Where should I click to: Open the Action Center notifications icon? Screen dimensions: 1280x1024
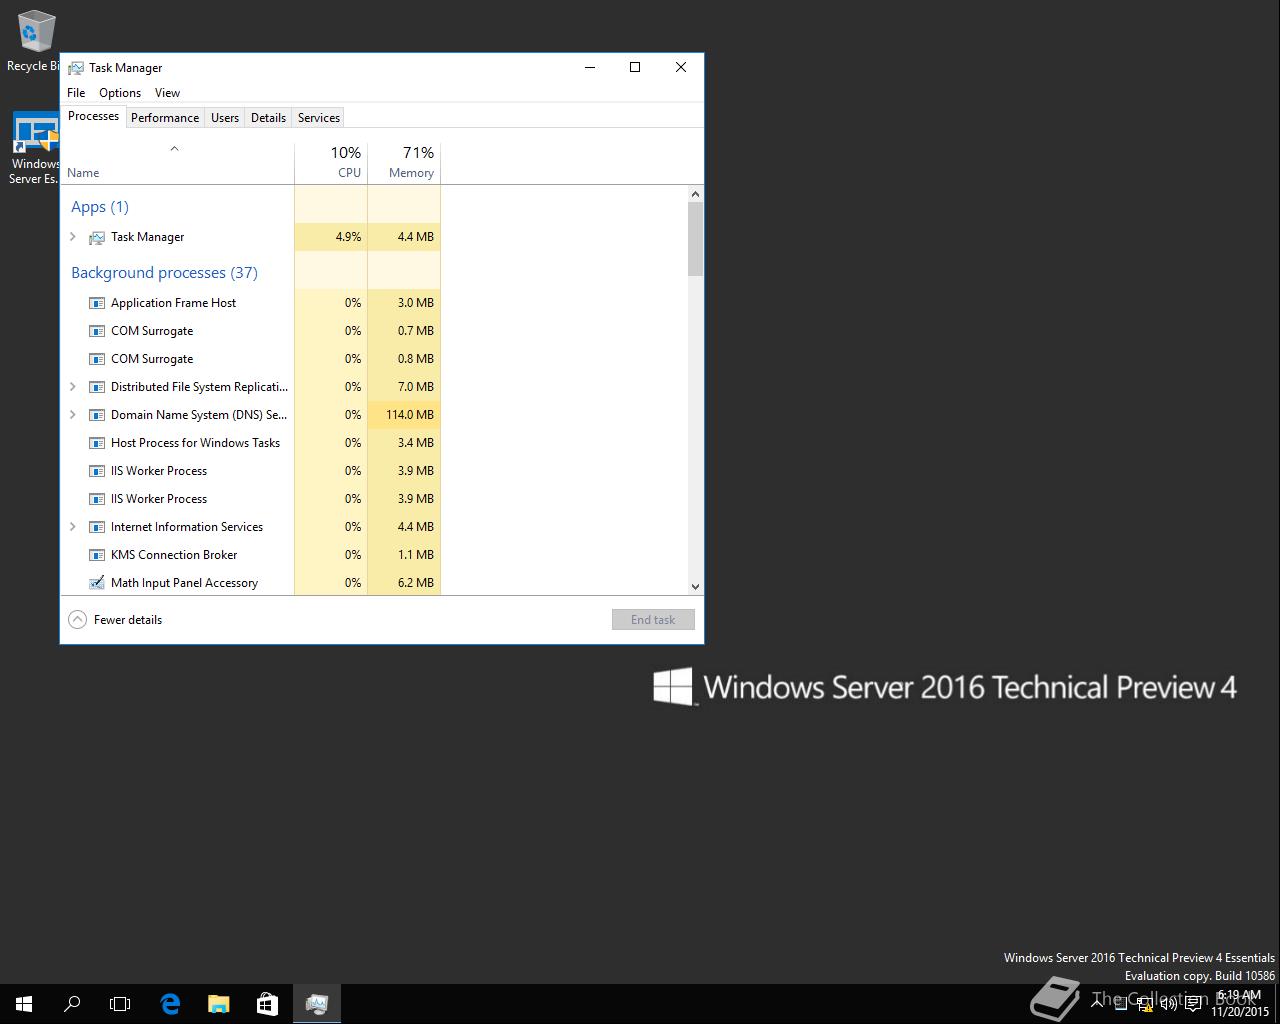point(1193,1004)
